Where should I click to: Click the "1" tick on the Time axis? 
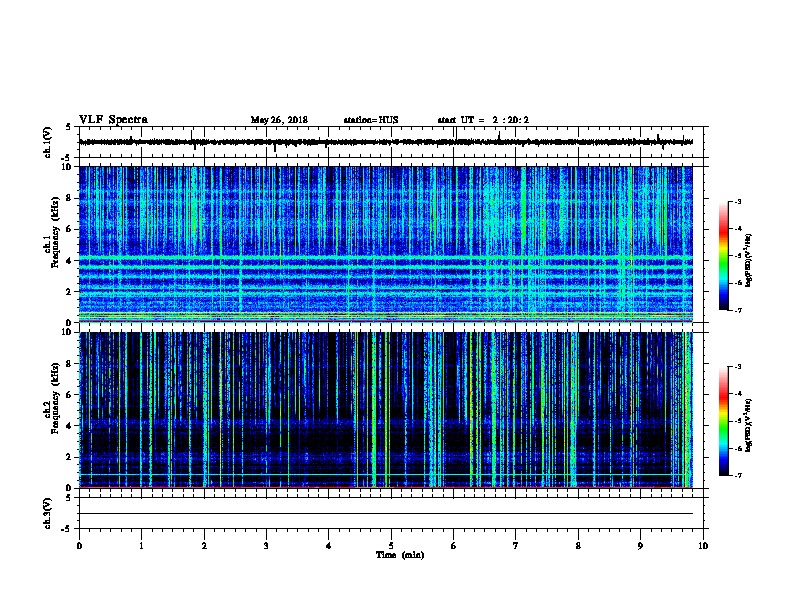[141, 546]
